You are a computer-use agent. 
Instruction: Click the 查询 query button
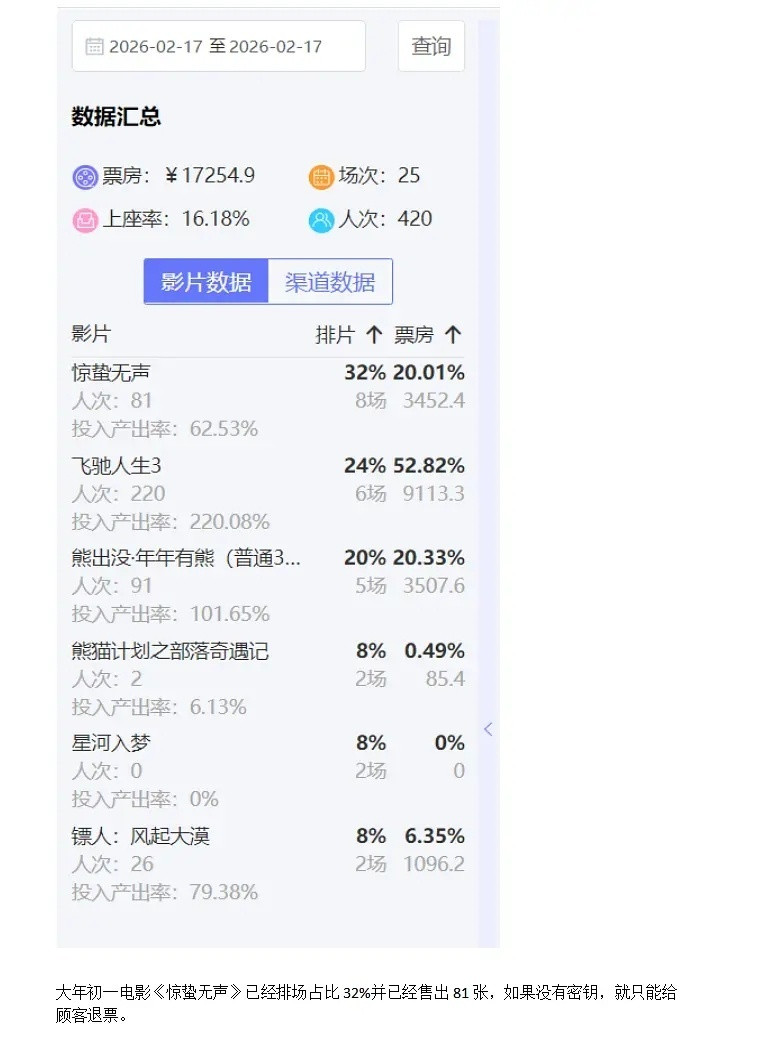[x=431, y=45]
